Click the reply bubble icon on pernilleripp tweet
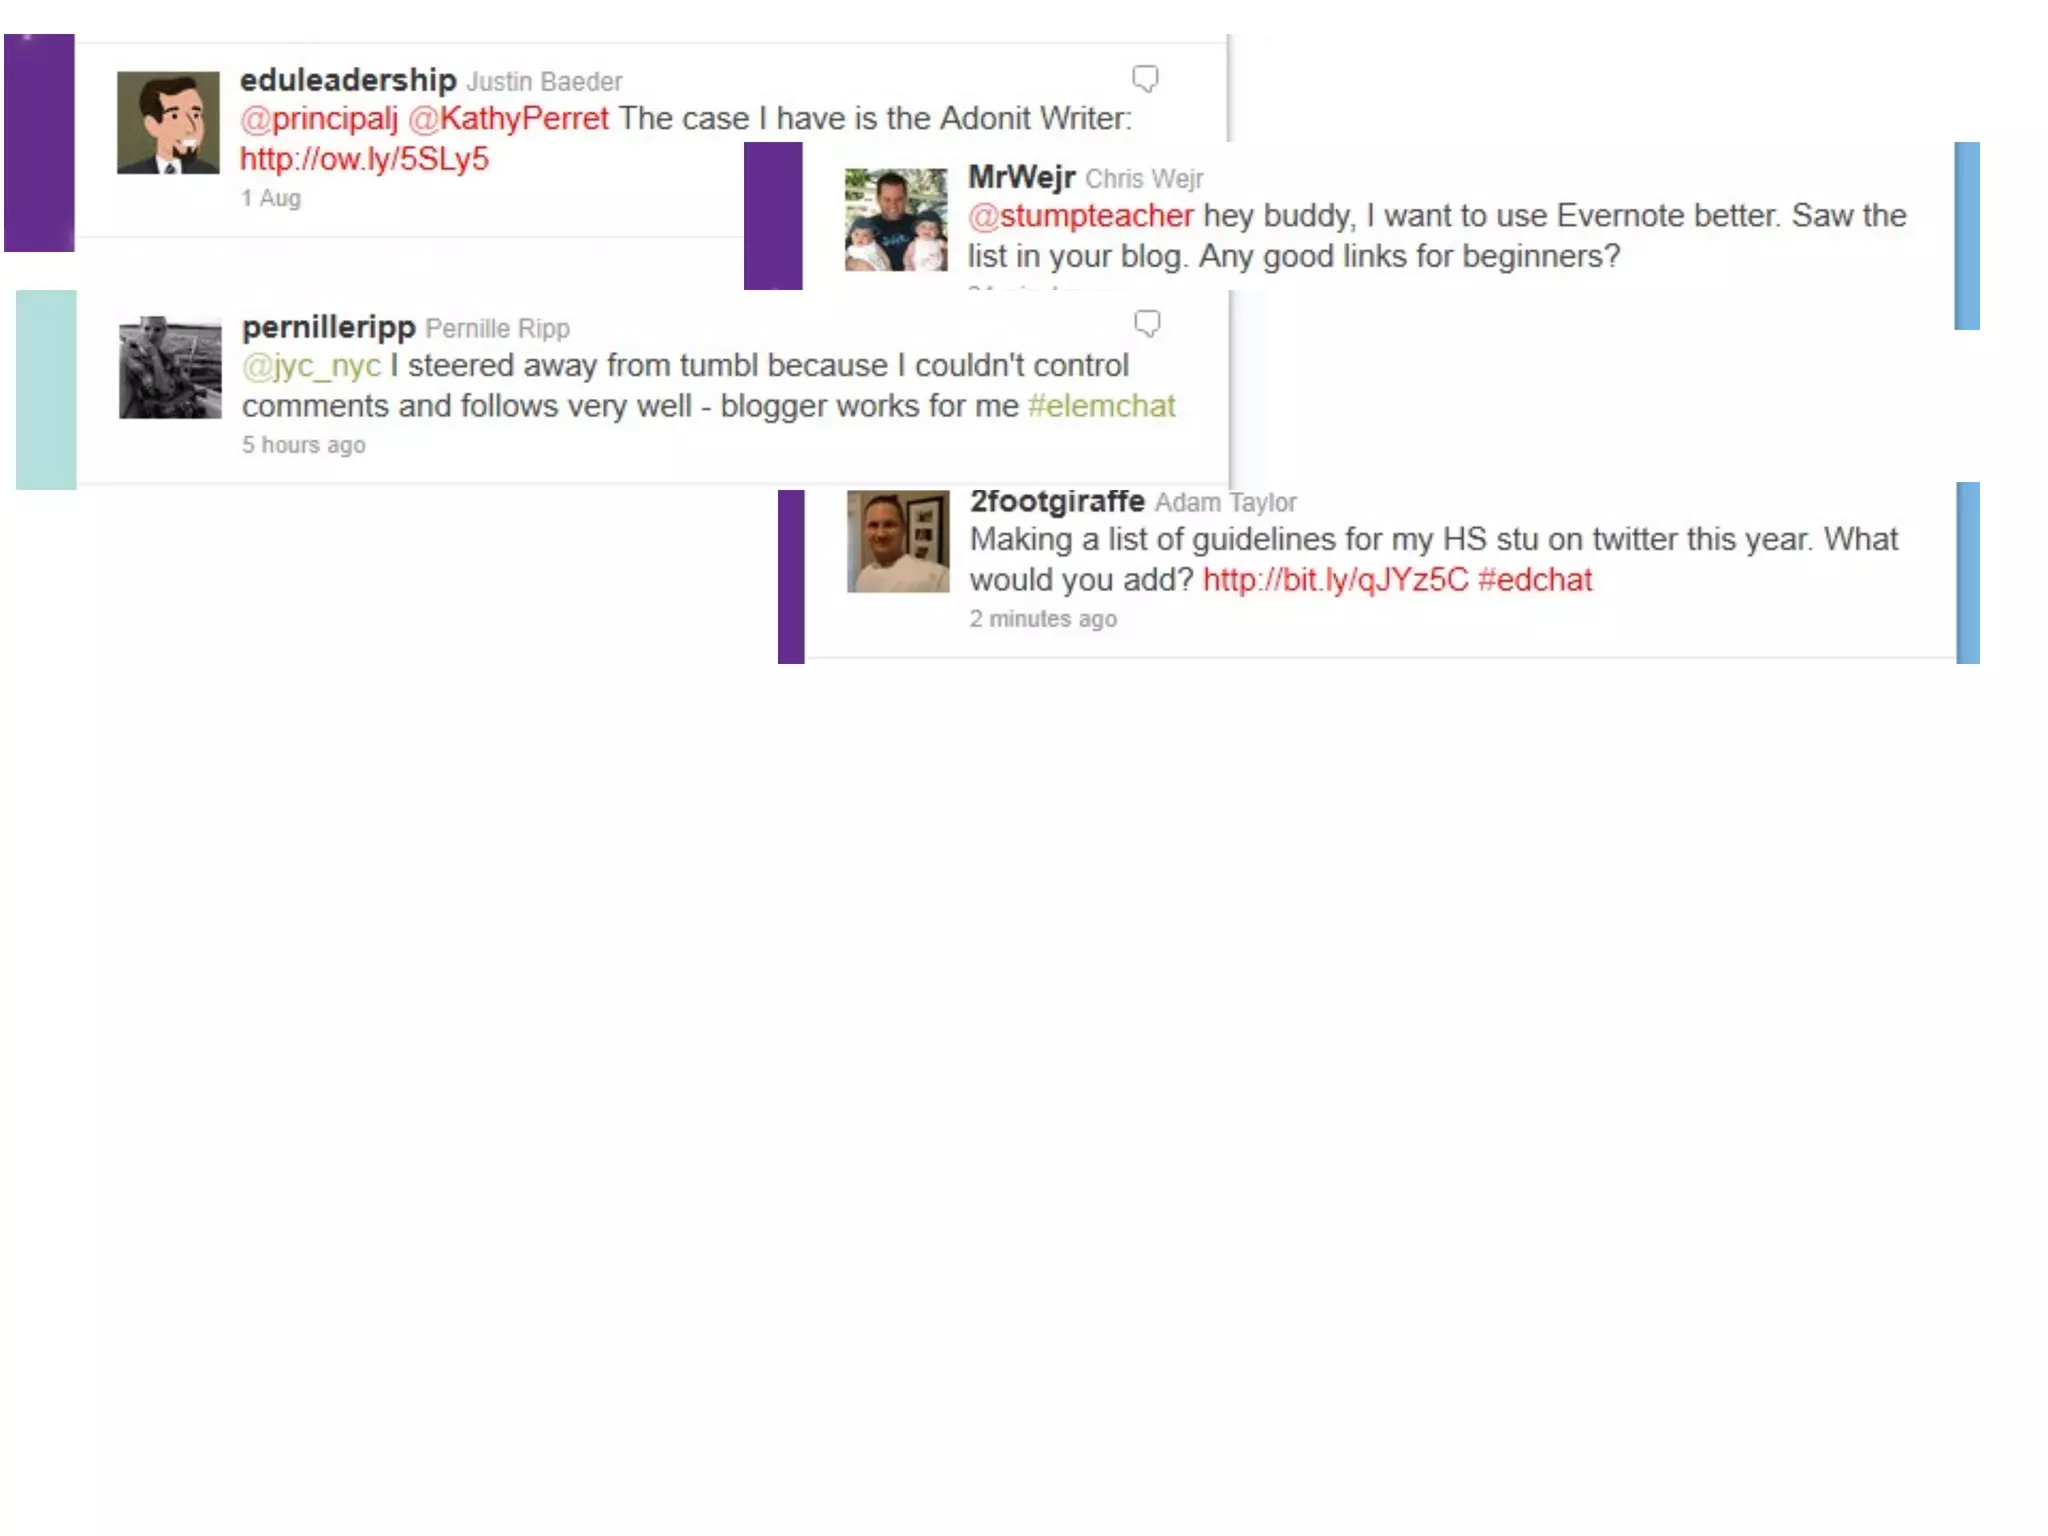Viewport: 2048px width, 1536px height. pyautogui.click(x=1147, y=324)
